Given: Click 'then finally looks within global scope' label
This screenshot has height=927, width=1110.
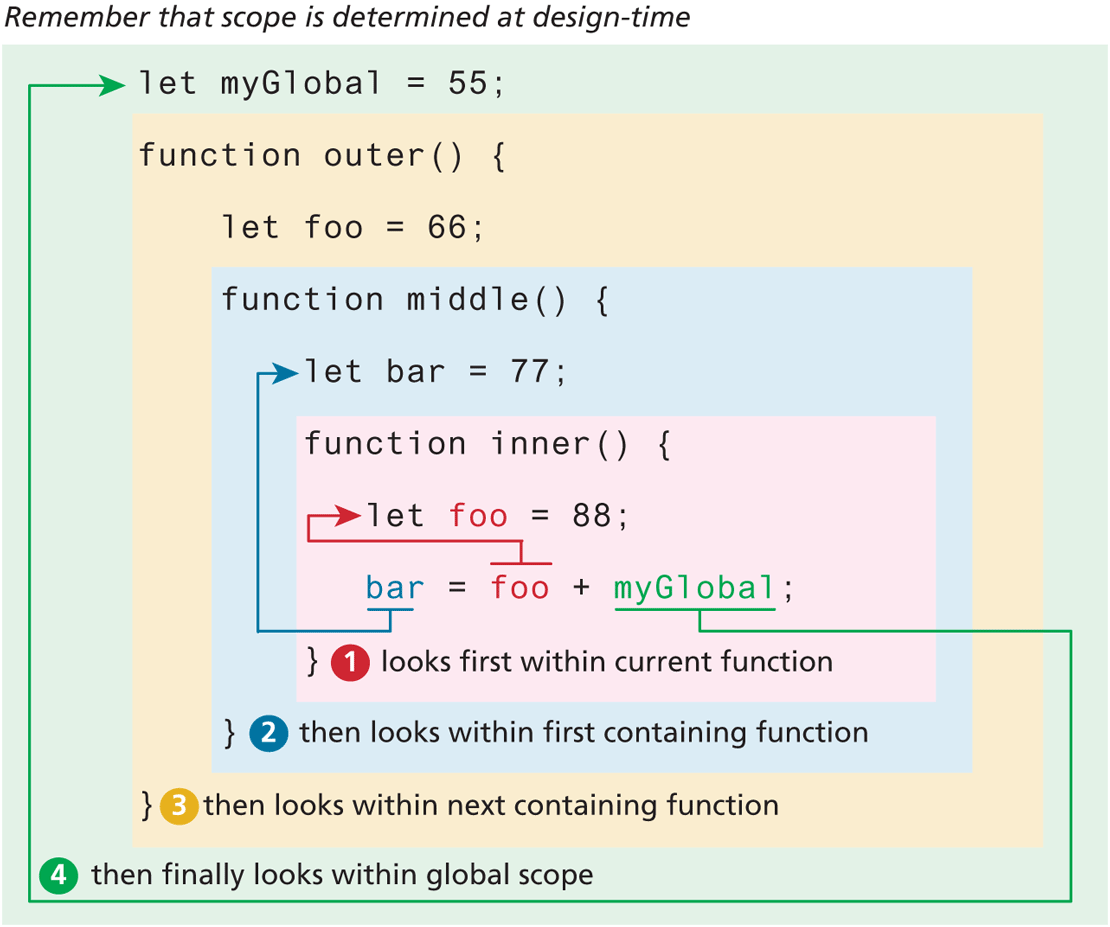Looking at the screenshot, I should point(342,875).
